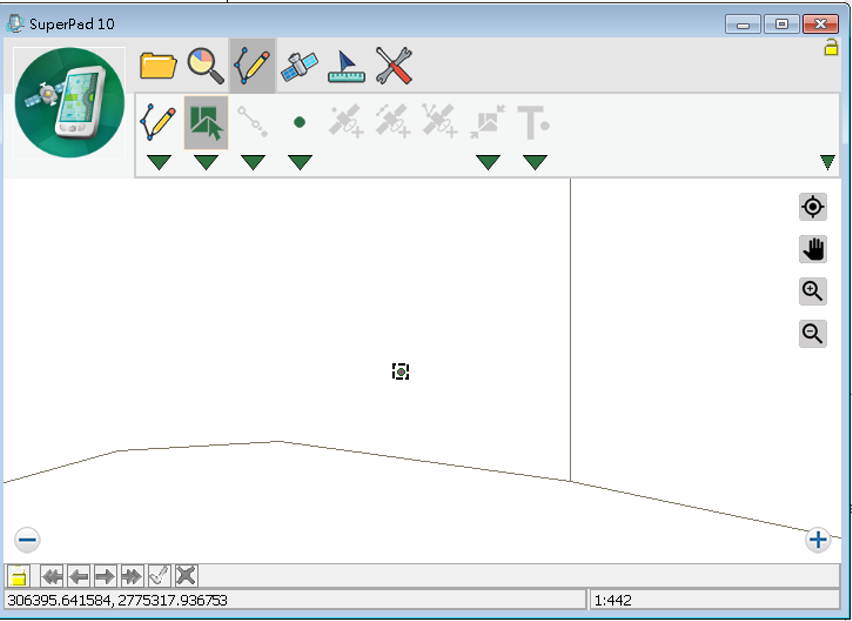The width and height of the screenshot is (852, 621).
Task: Choose the green point drawing tool
Action: 299,122
